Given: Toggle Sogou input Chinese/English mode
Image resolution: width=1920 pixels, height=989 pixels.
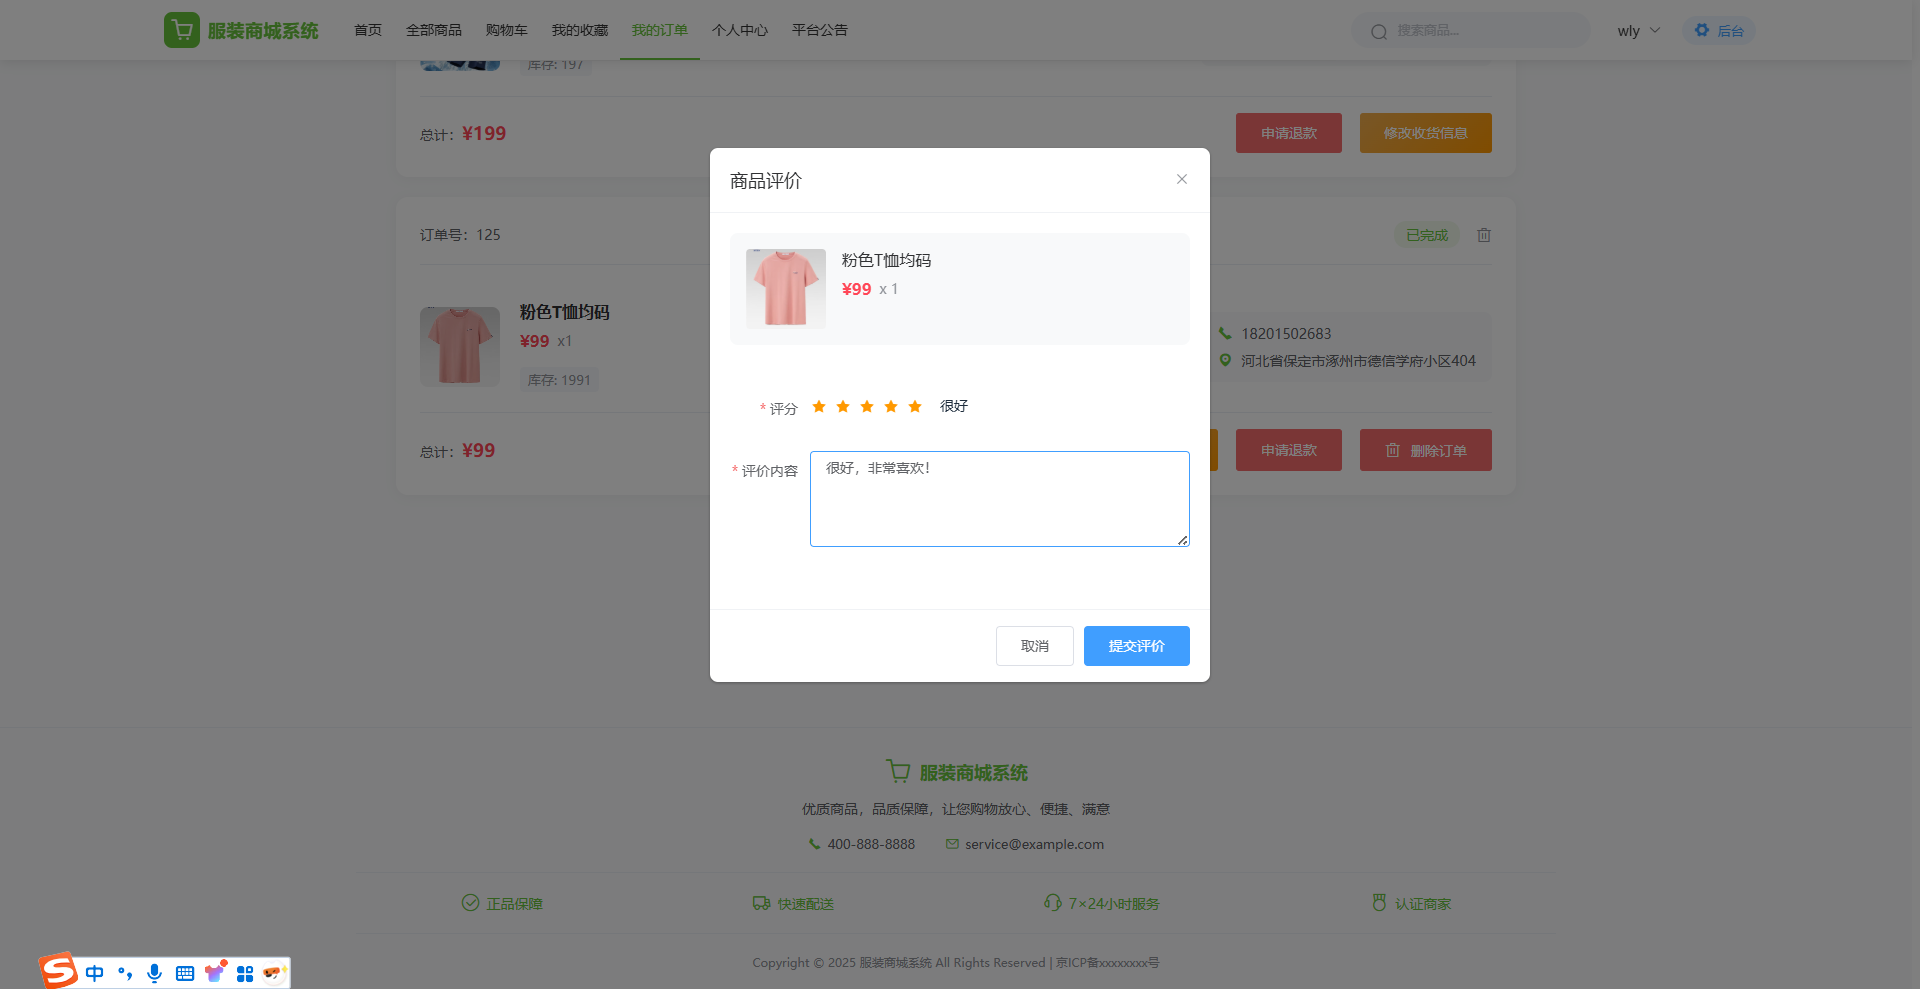Looking at the screenshot, I should (95, 973).
